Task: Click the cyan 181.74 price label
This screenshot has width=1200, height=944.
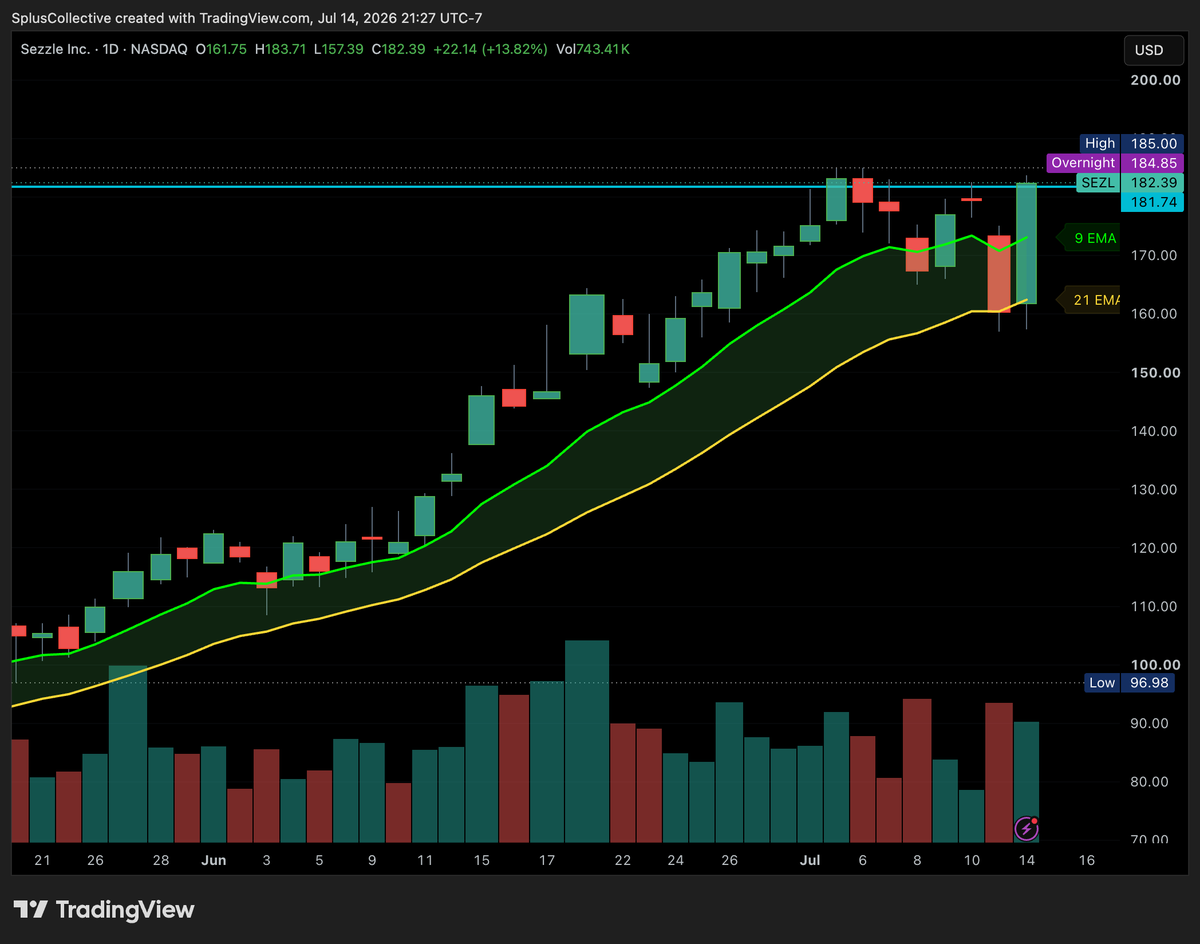Action: click(1152, 202)
